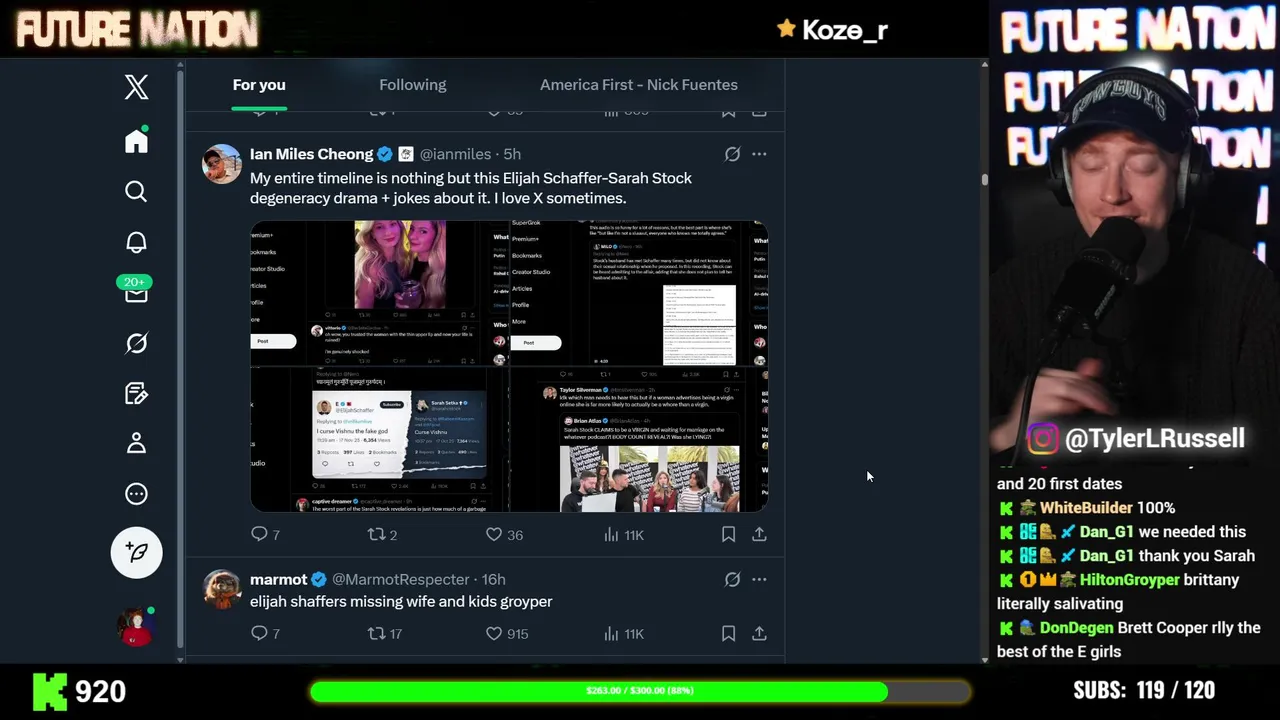Open marmot's avatar picture
The height and width of the screenshot is (720, 1280).
click(x=222, y=589)
